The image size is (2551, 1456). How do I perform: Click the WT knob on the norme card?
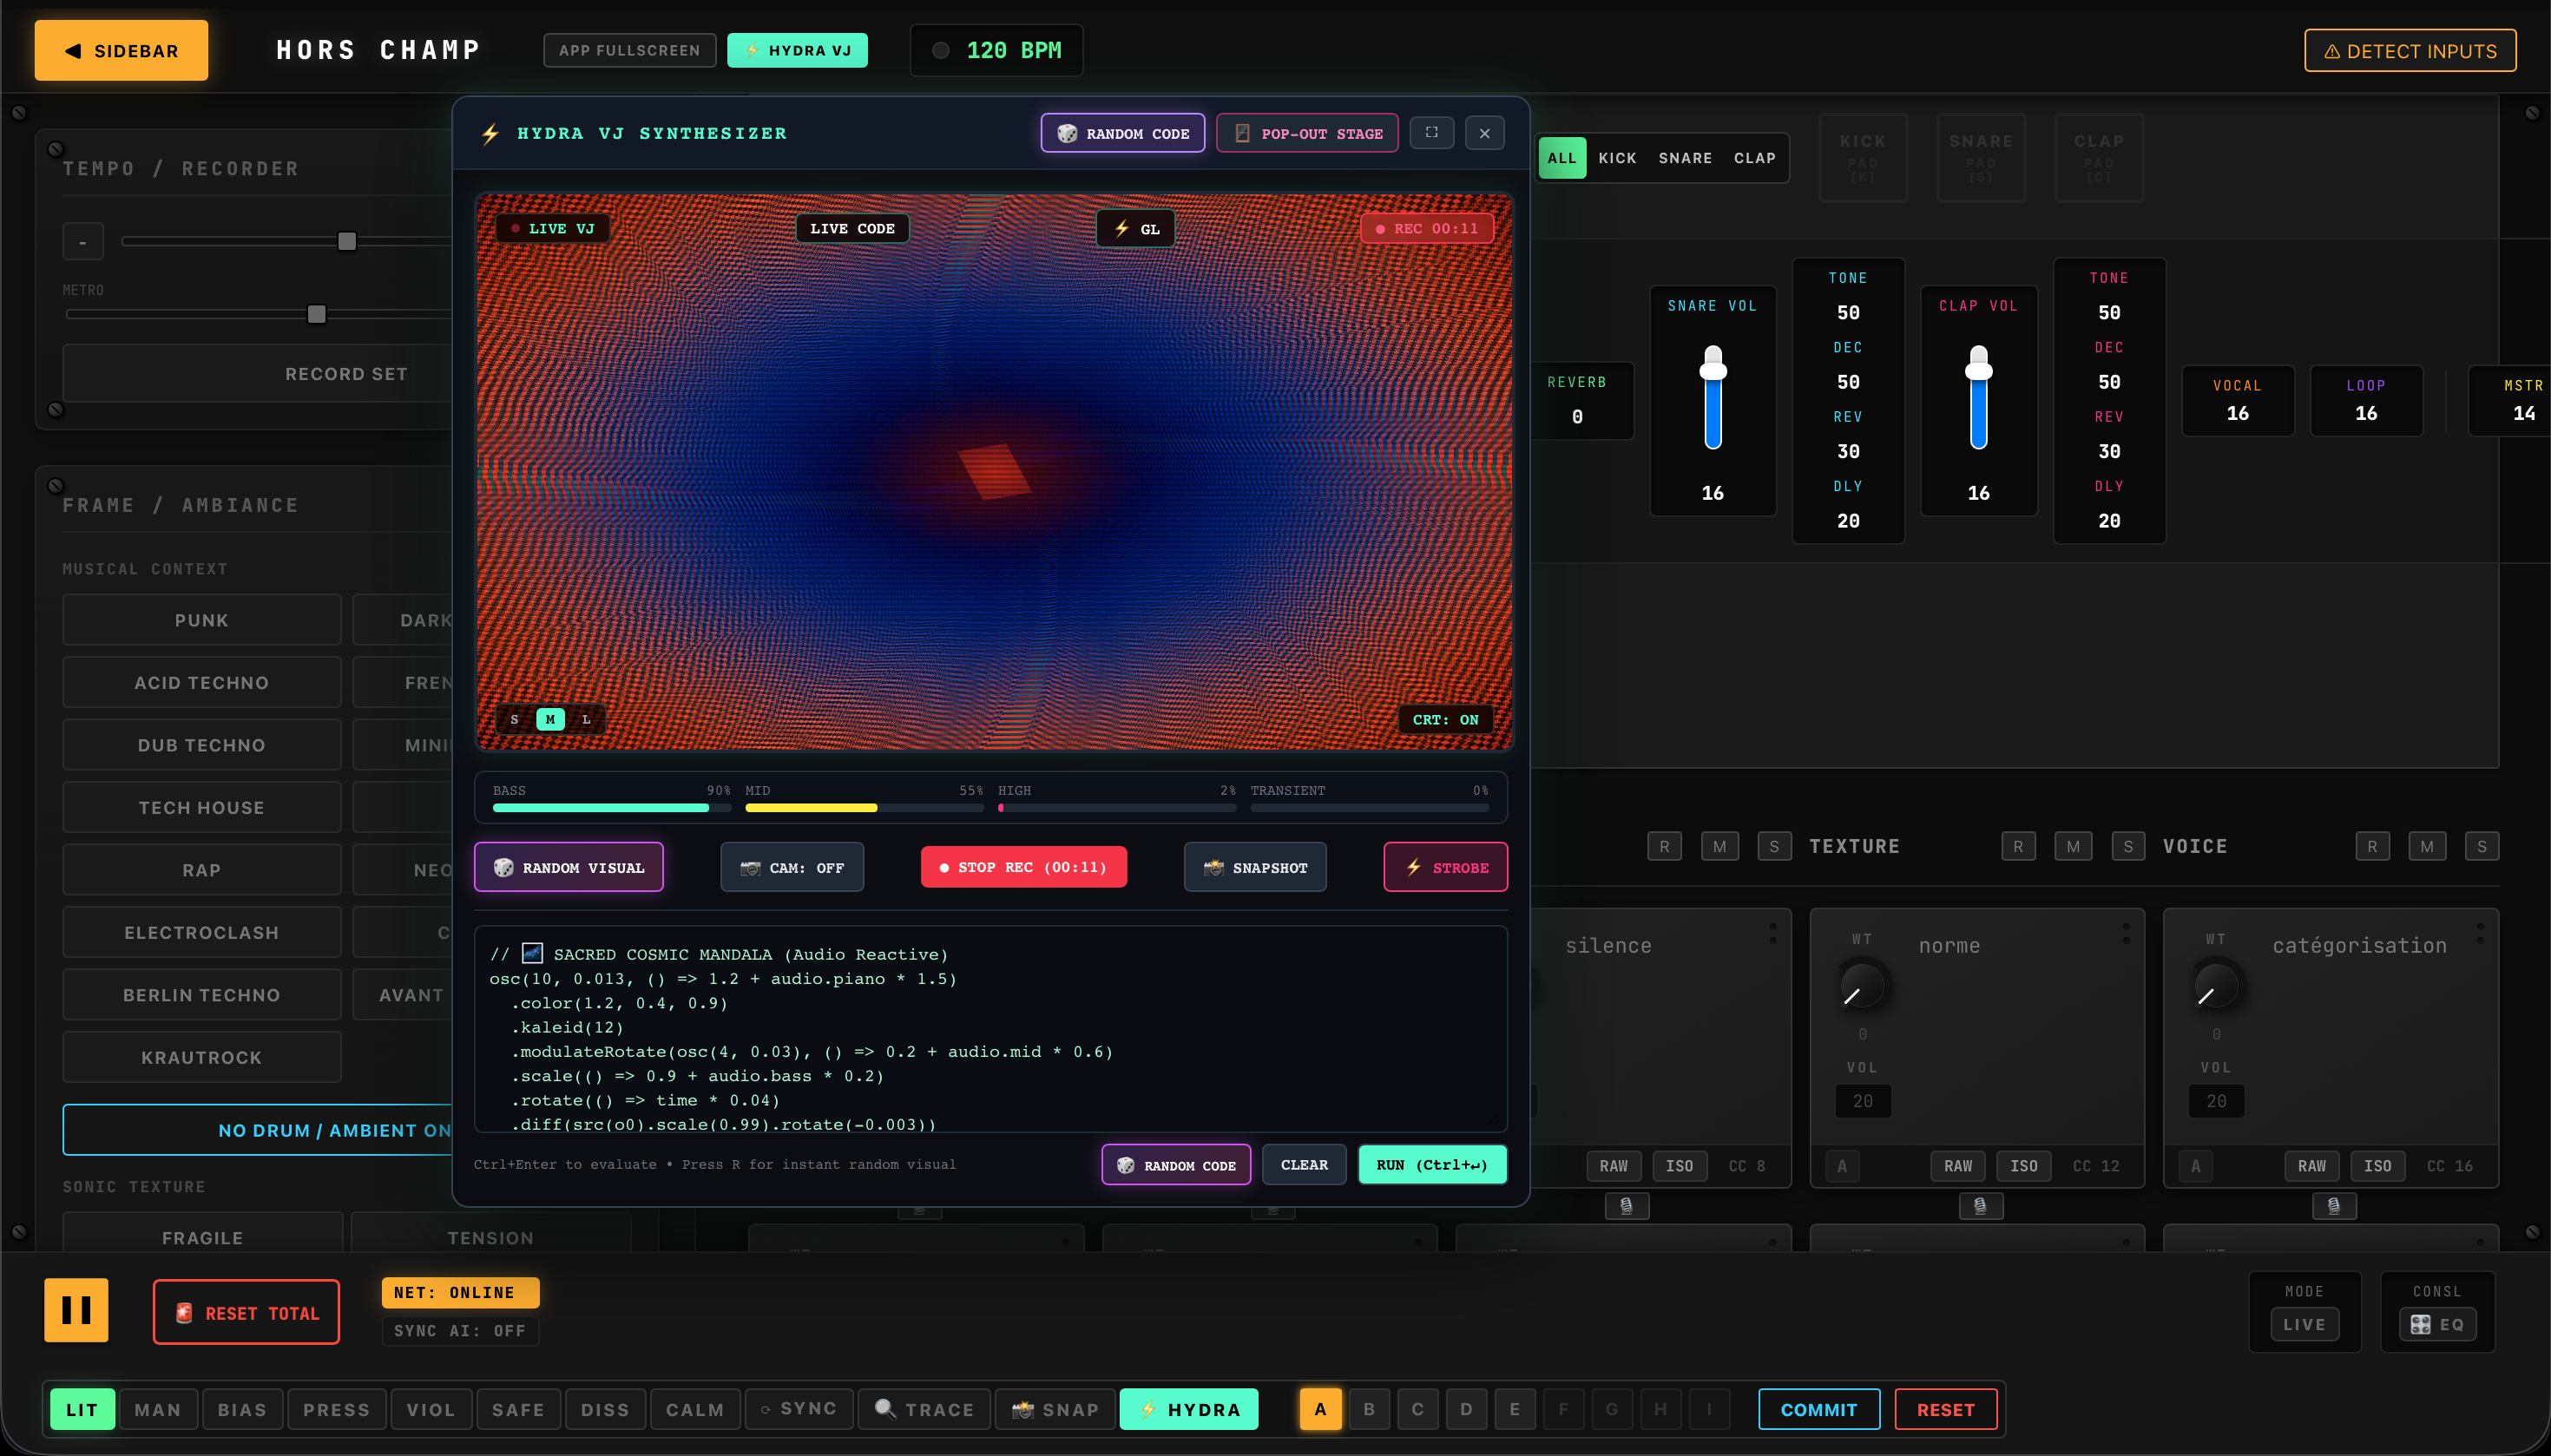click(x=1861, y=985)
